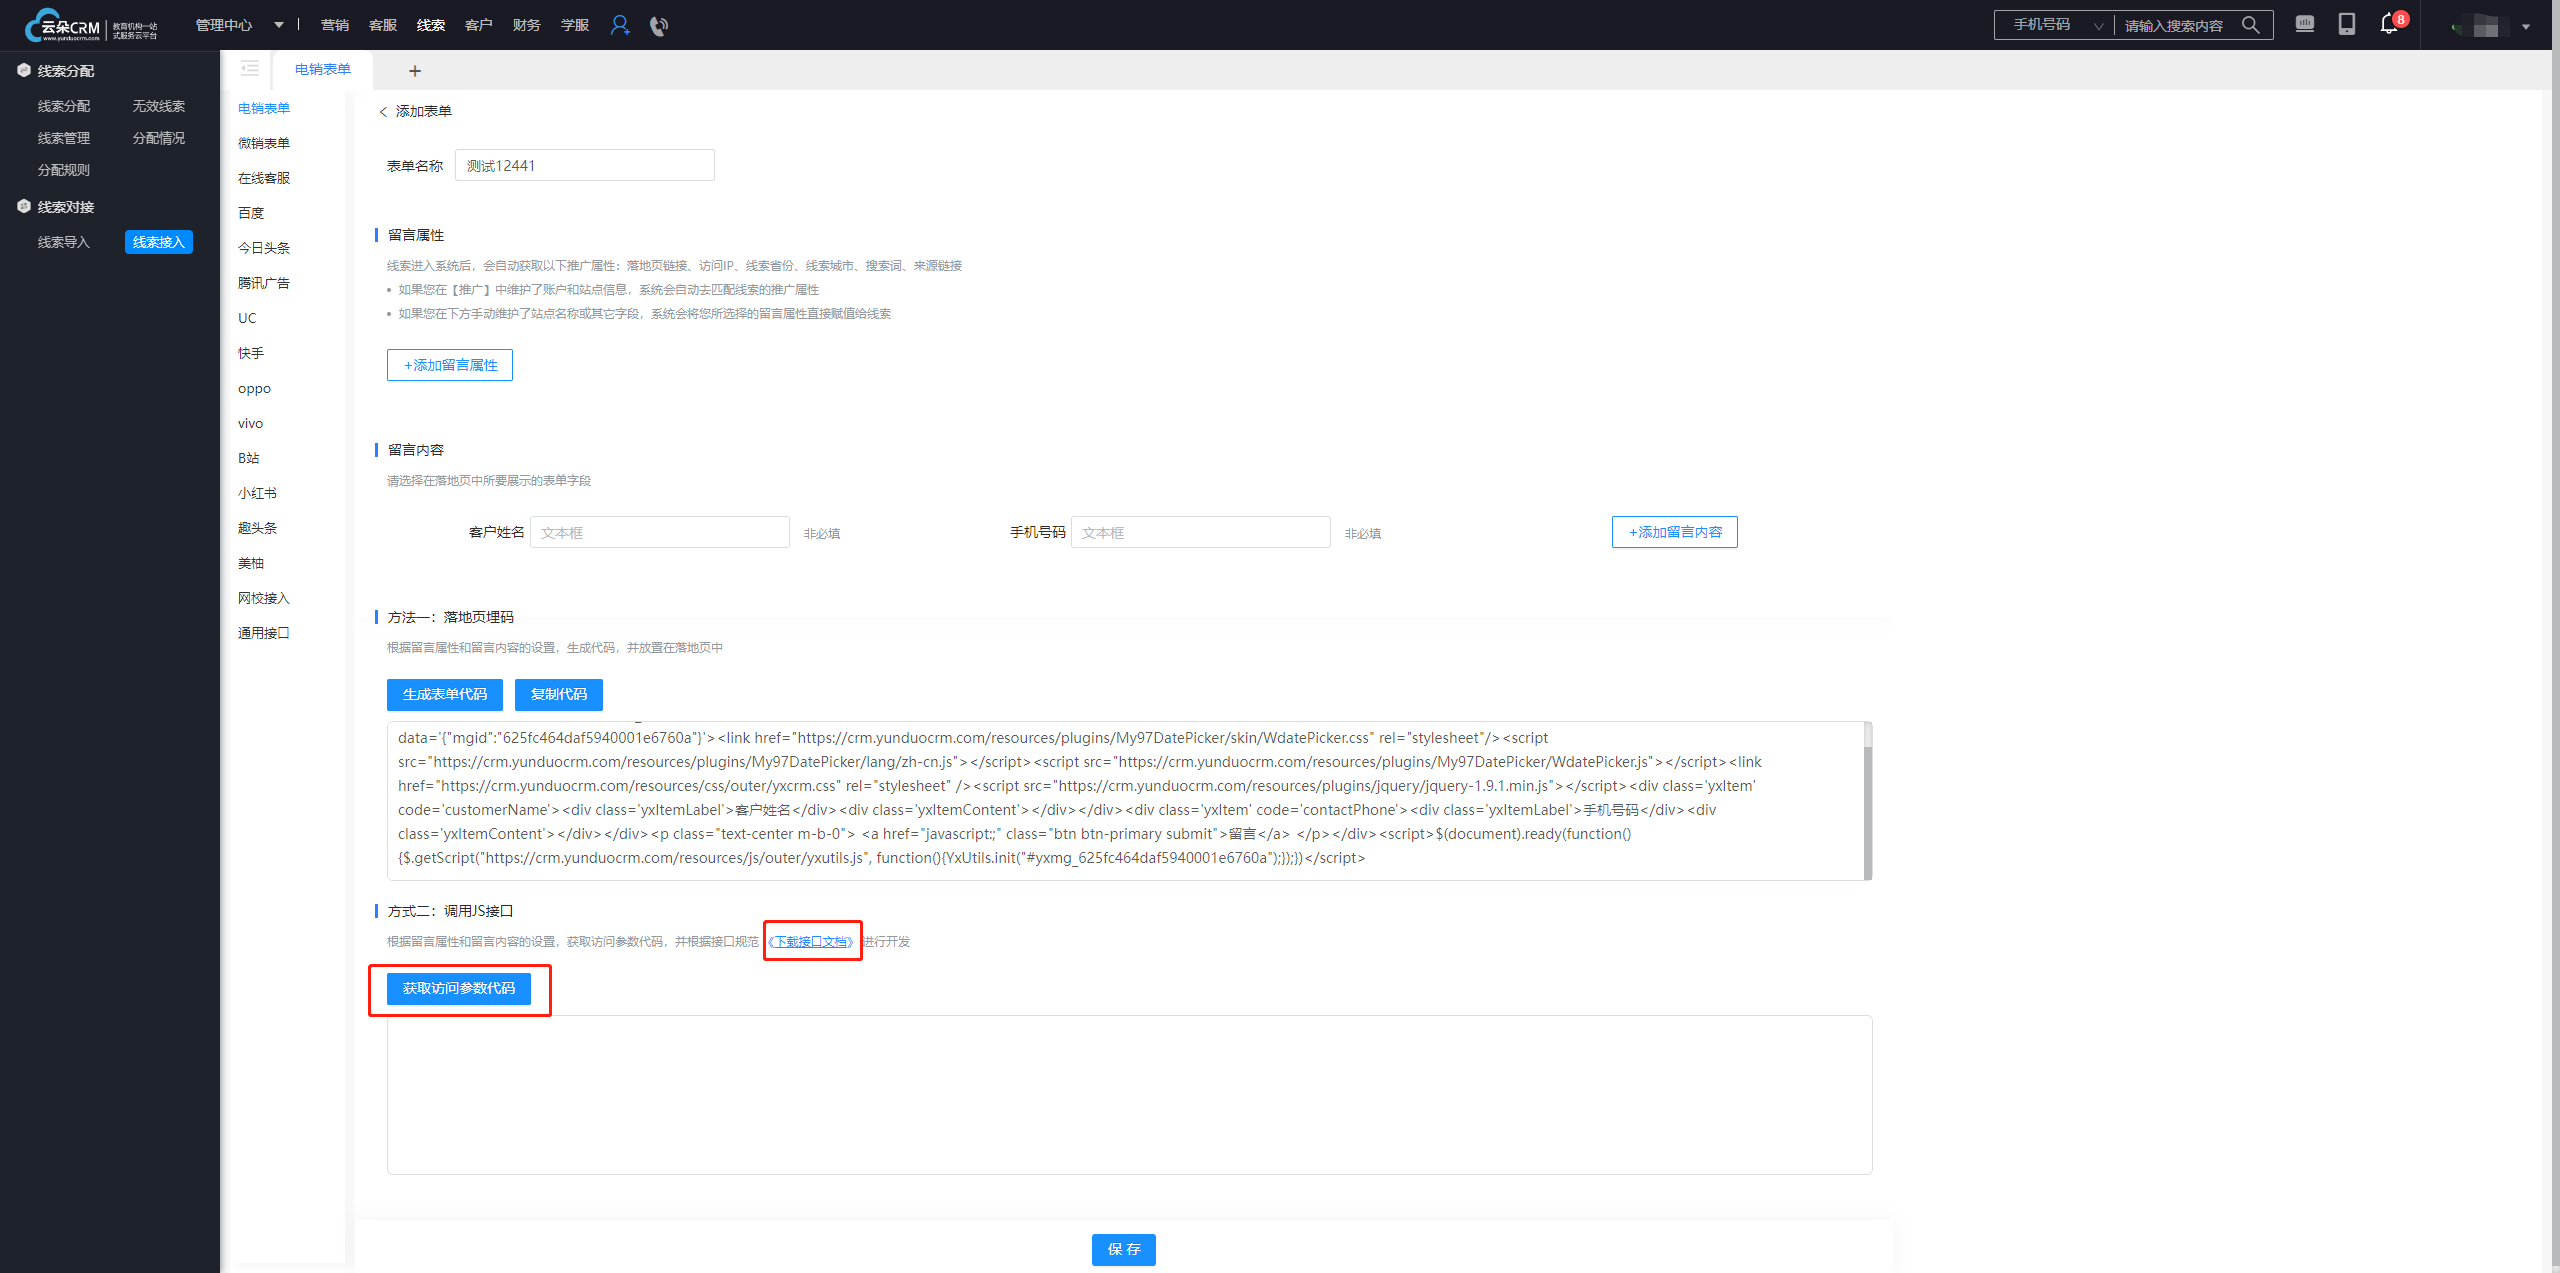
Task: Open the data dashboard monitor icon
Action: click(2305, 24)
